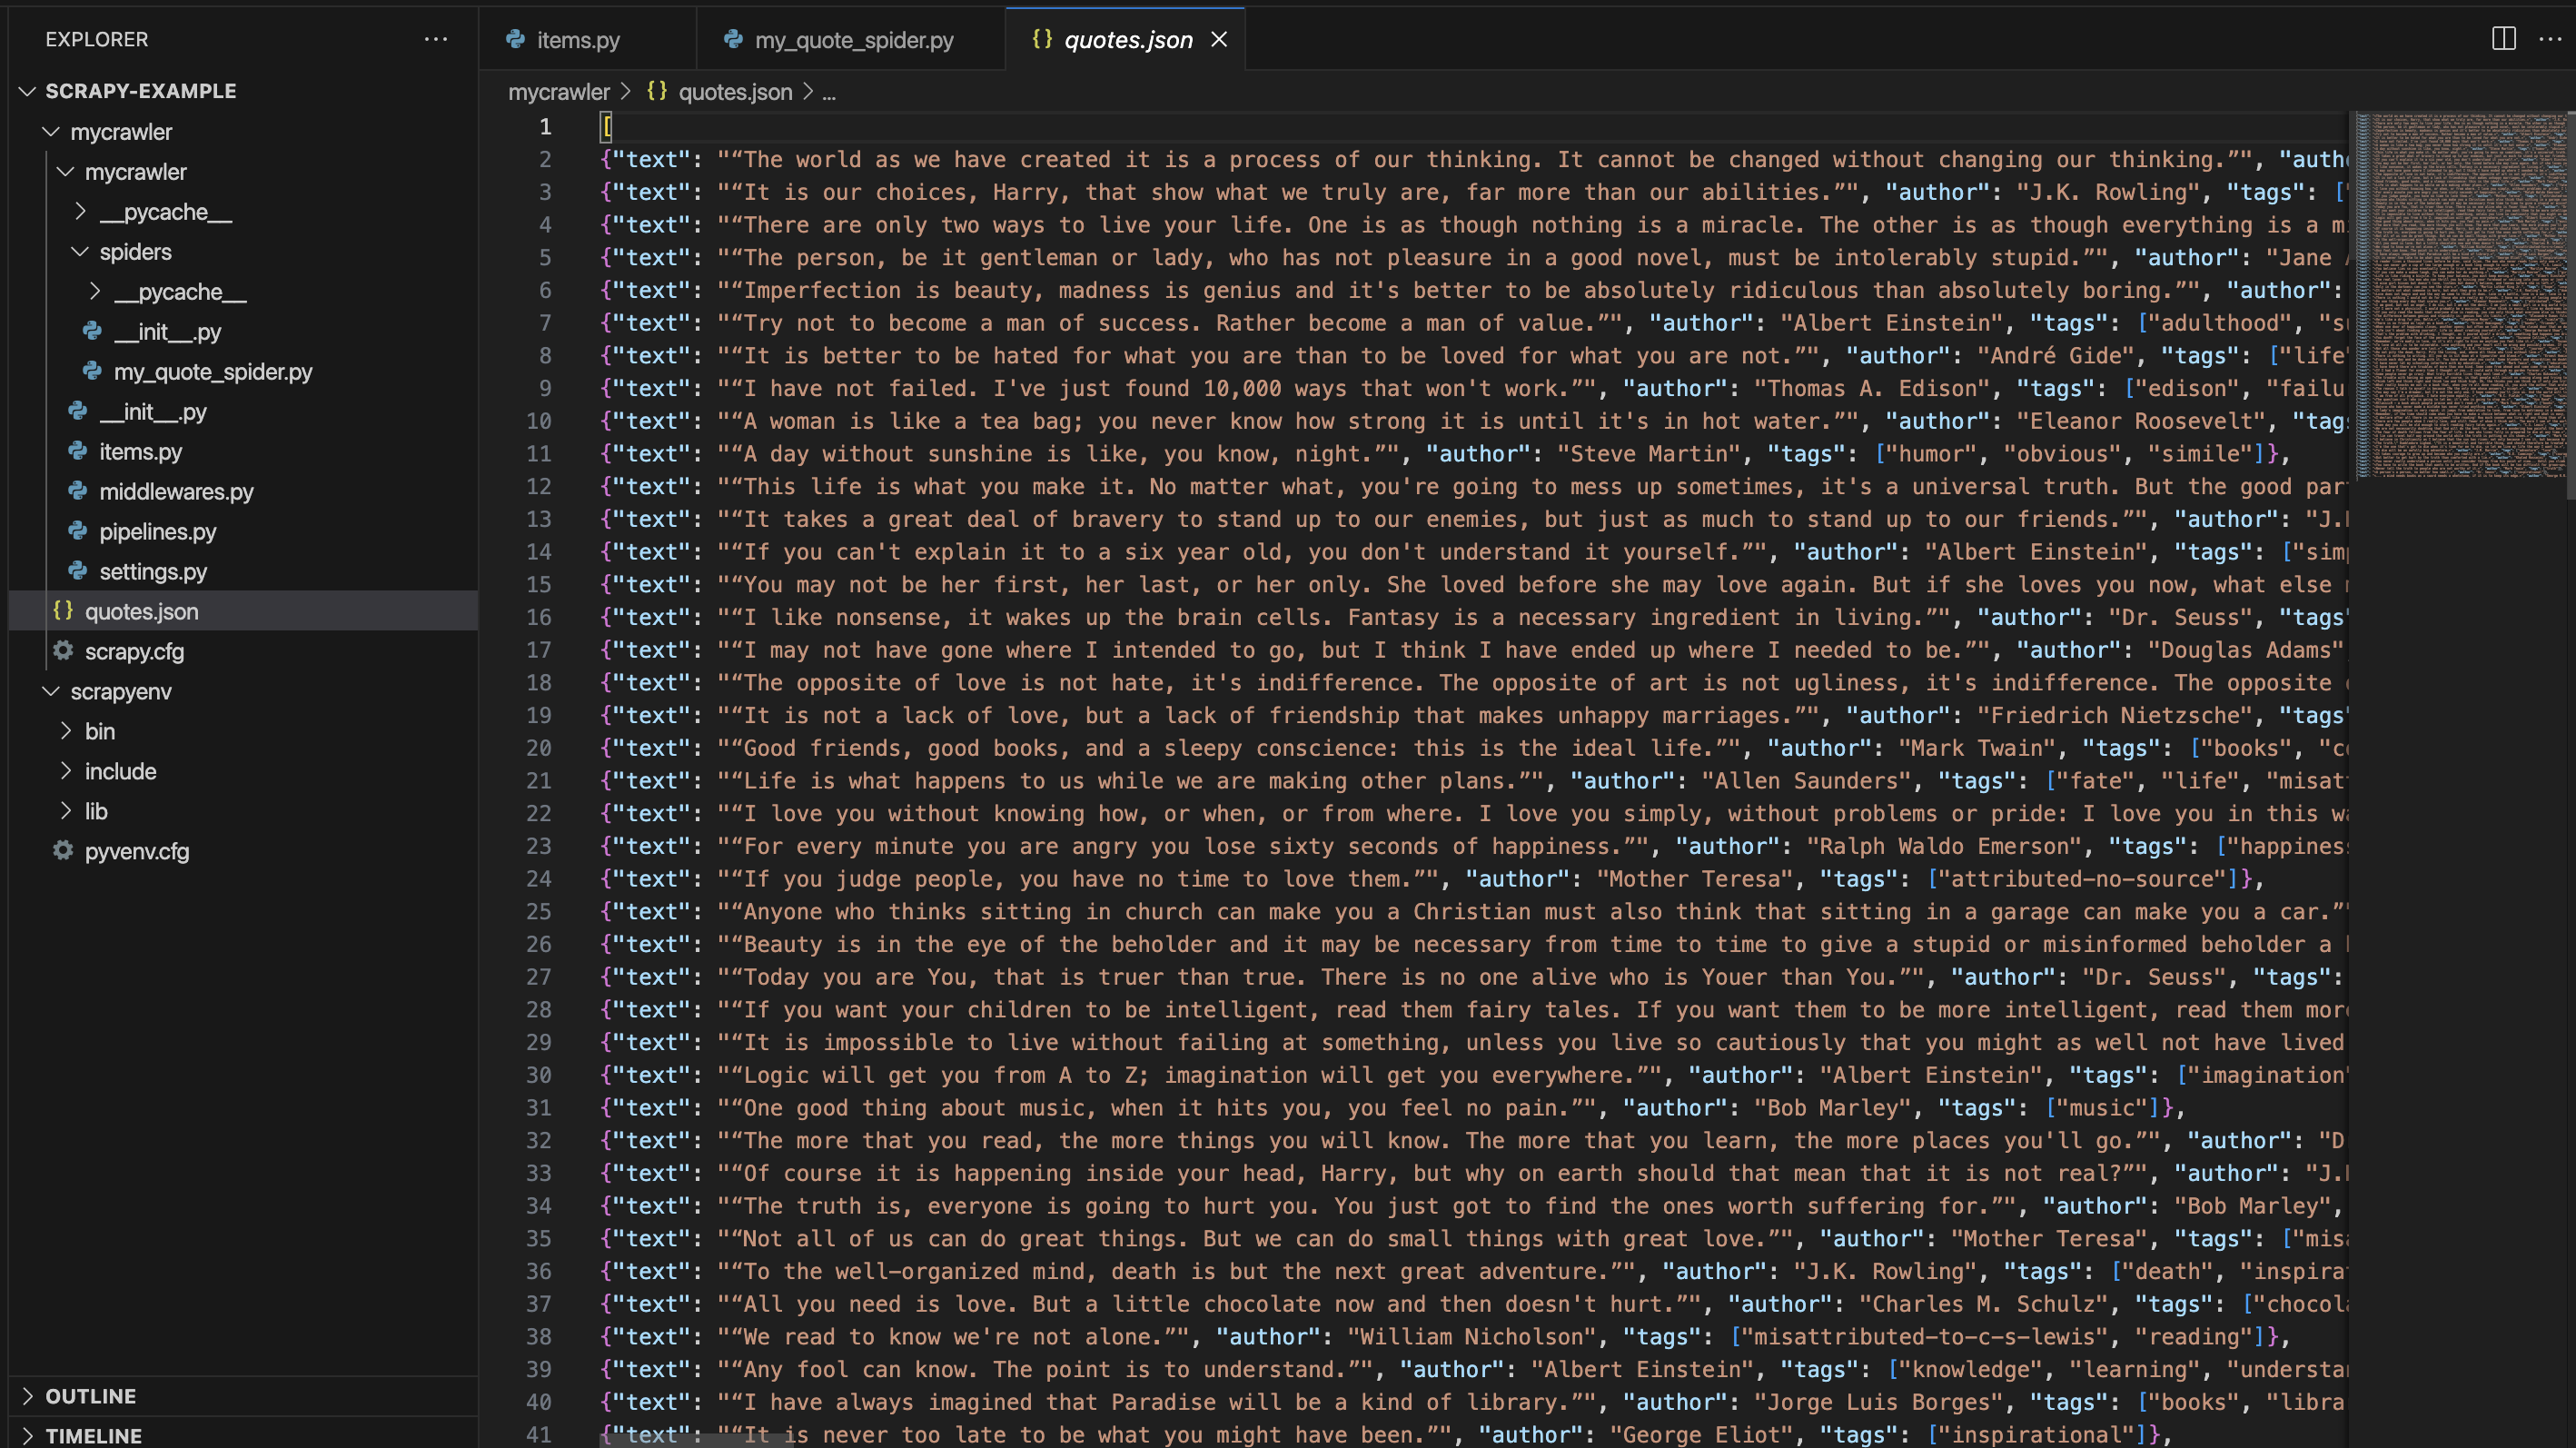
Task: Click split editor right icon
Action: coord(2503,39)
